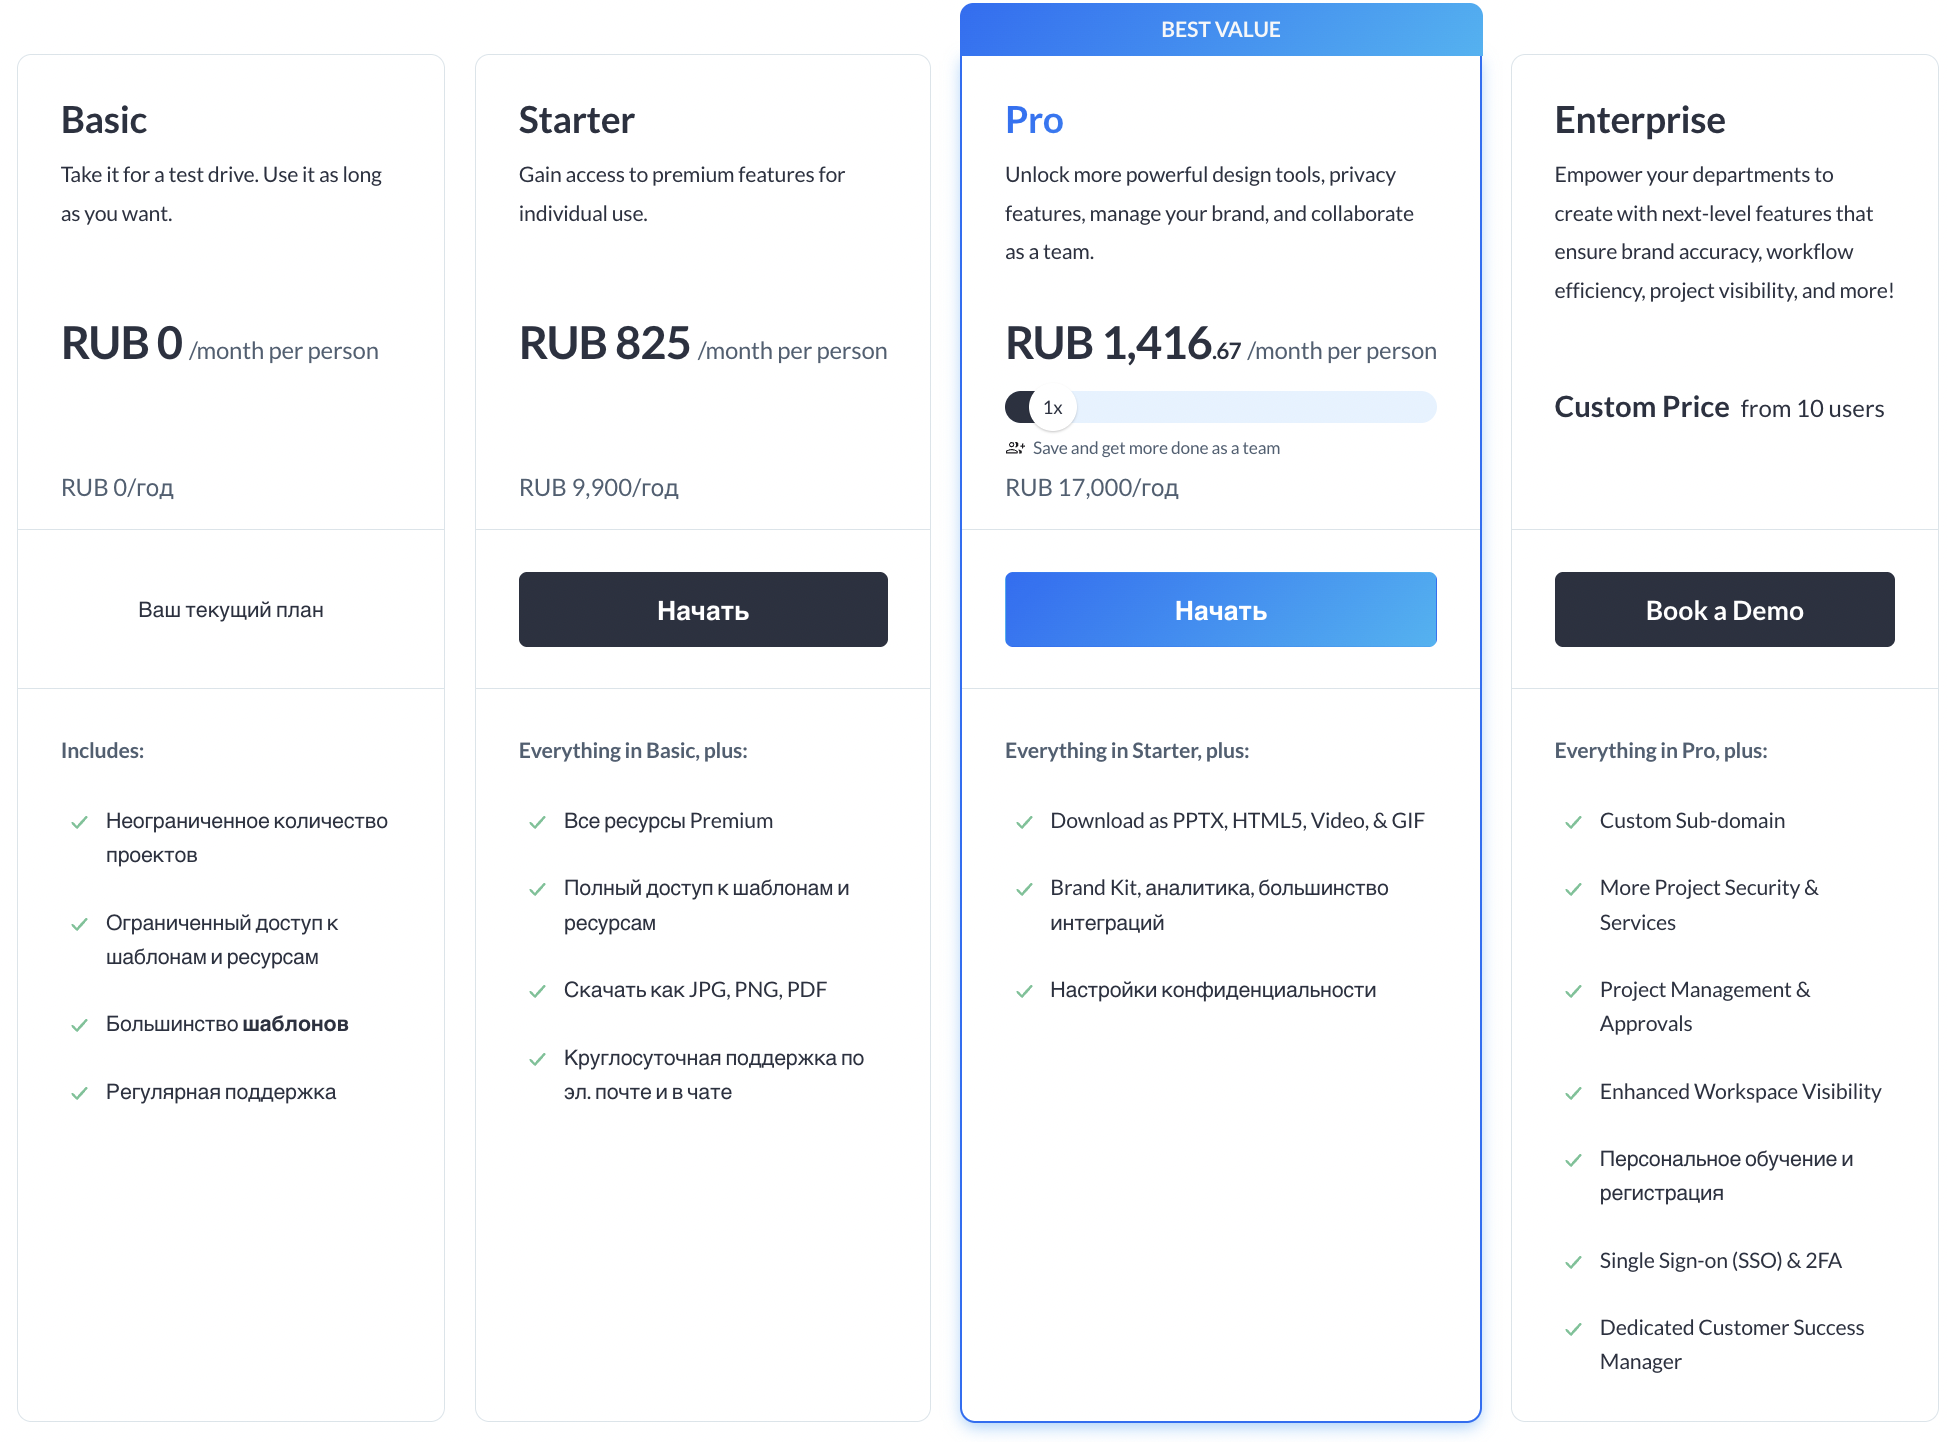Select the Pro plan title
The image size is (1948, 1442).
point(1034,120)
